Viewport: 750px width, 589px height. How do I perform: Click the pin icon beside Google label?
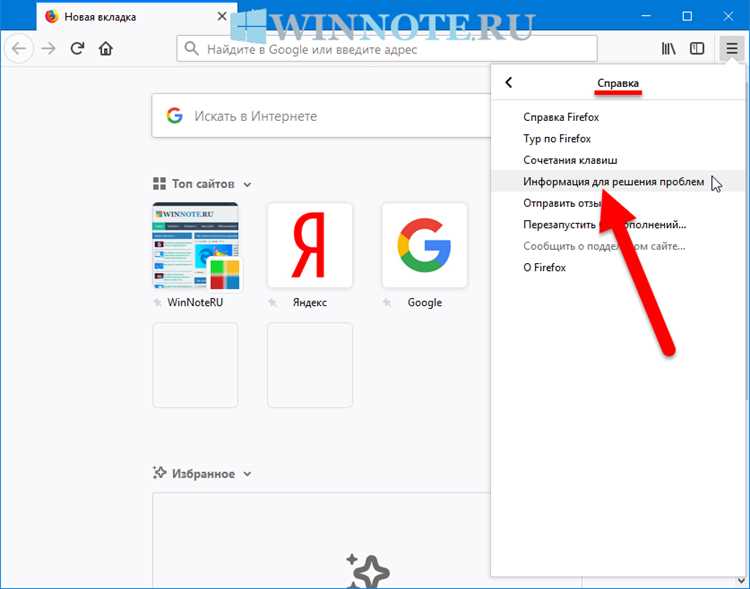pos(387,302)
